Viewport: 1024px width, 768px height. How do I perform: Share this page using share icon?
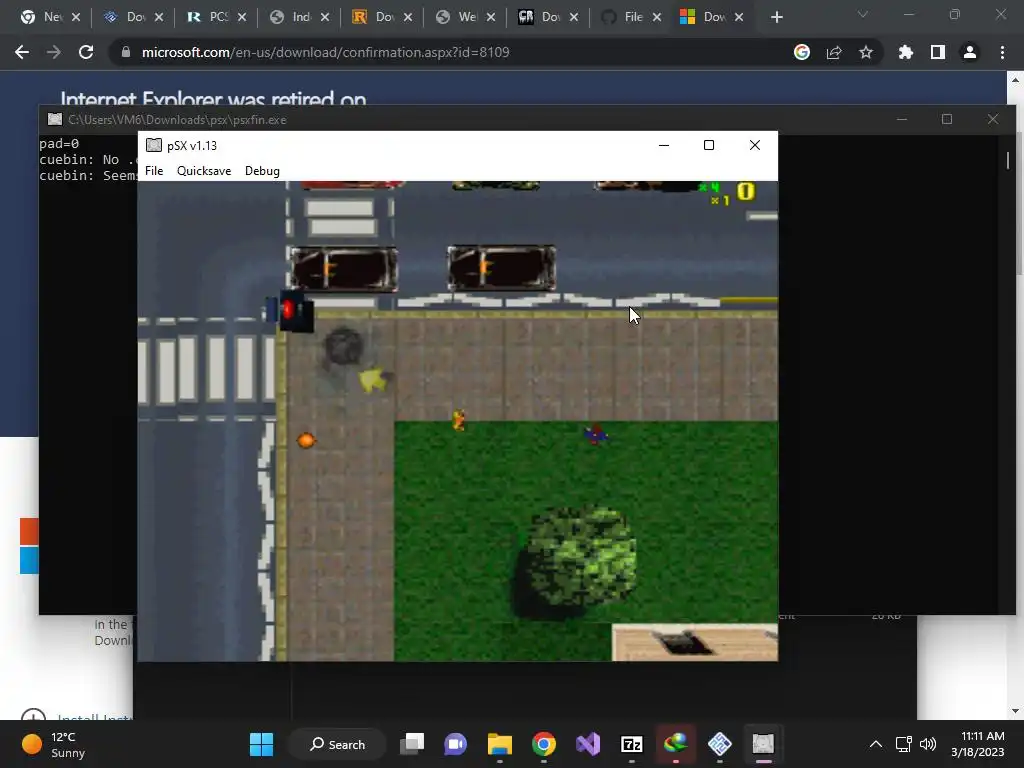pyautogui.click(x=834, y=52)
